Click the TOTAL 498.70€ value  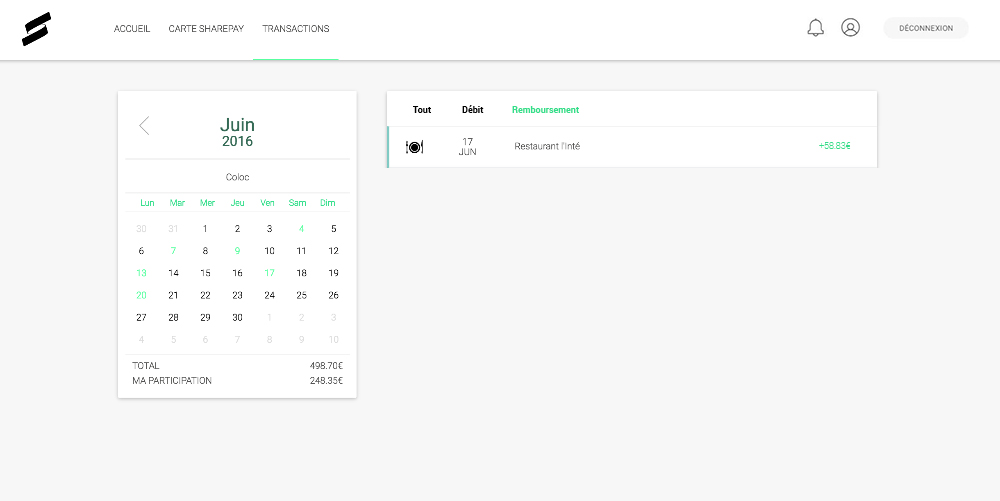tap(327, 366)
